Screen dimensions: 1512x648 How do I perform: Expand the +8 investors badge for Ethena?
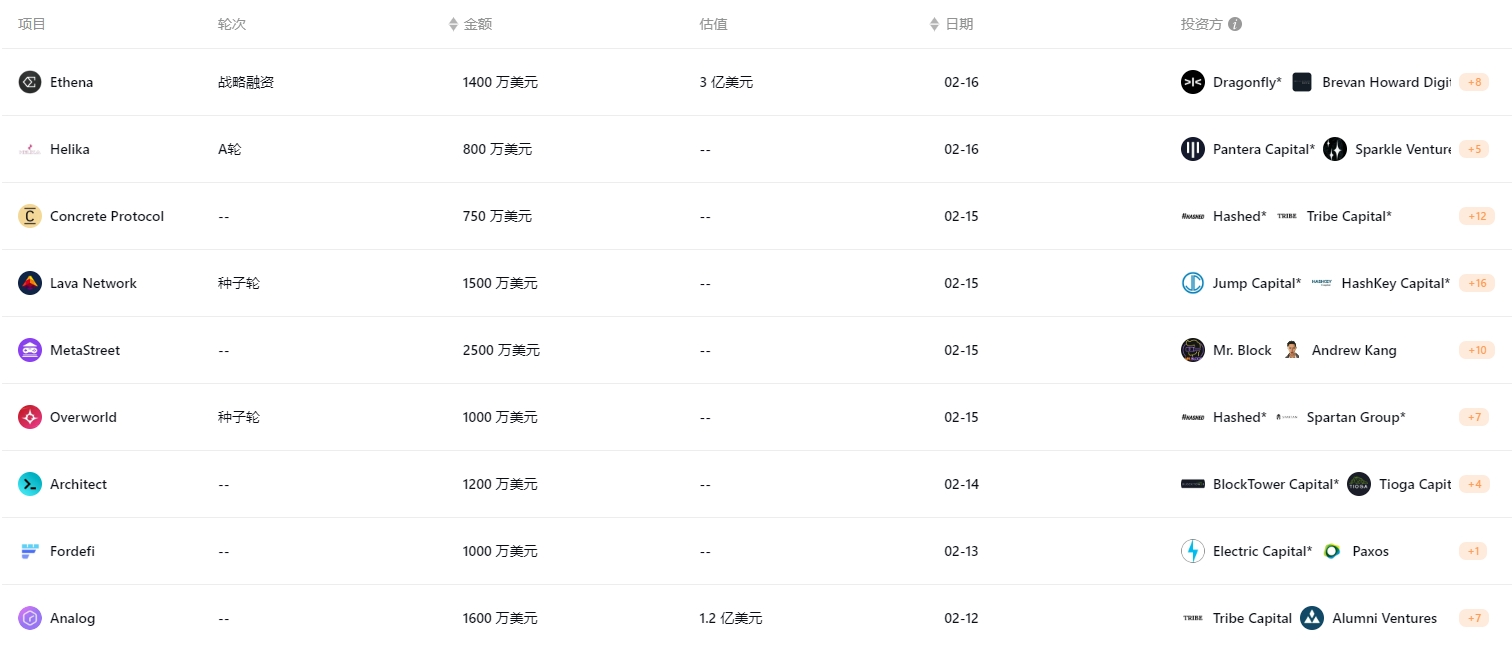[1474, 82]
